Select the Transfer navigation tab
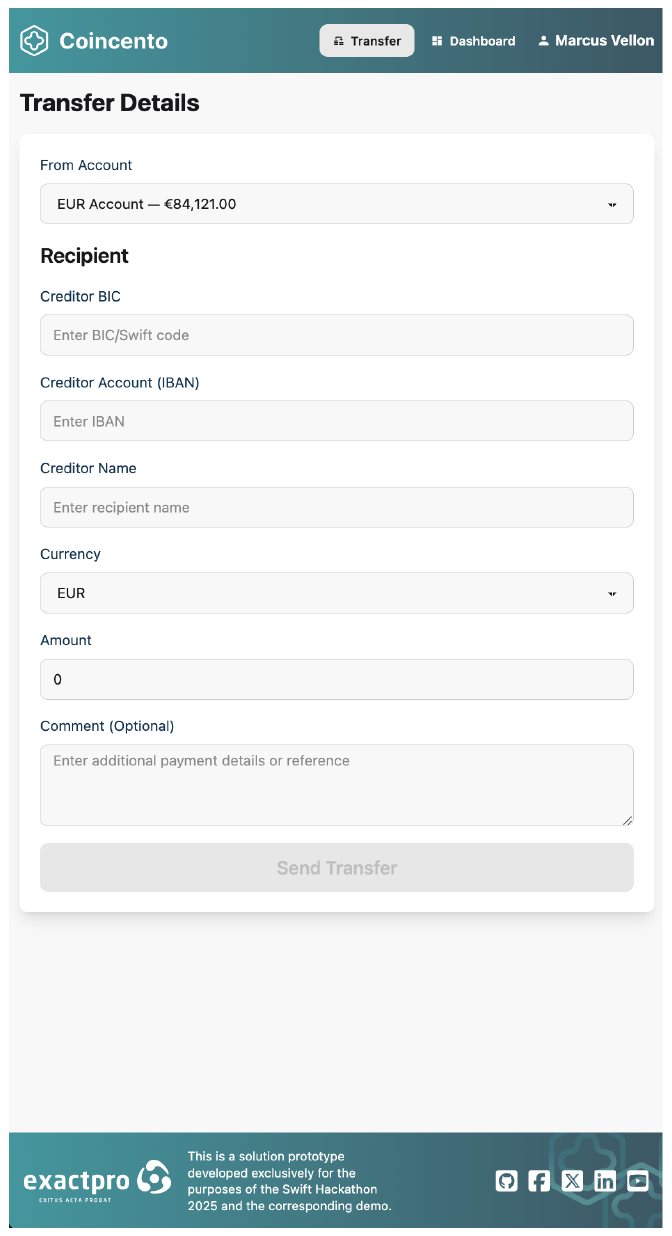 367,40
